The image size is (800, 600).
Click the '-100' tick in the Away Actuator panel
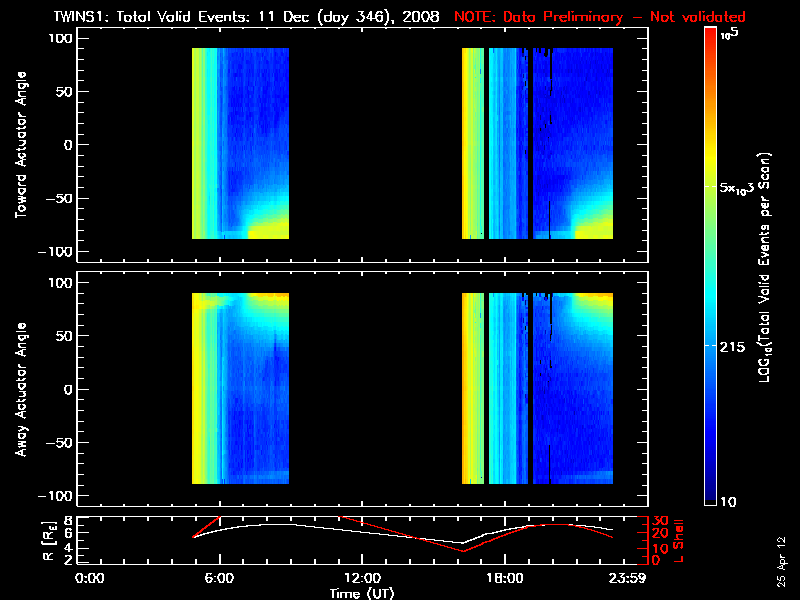click(x=57, y=496)
